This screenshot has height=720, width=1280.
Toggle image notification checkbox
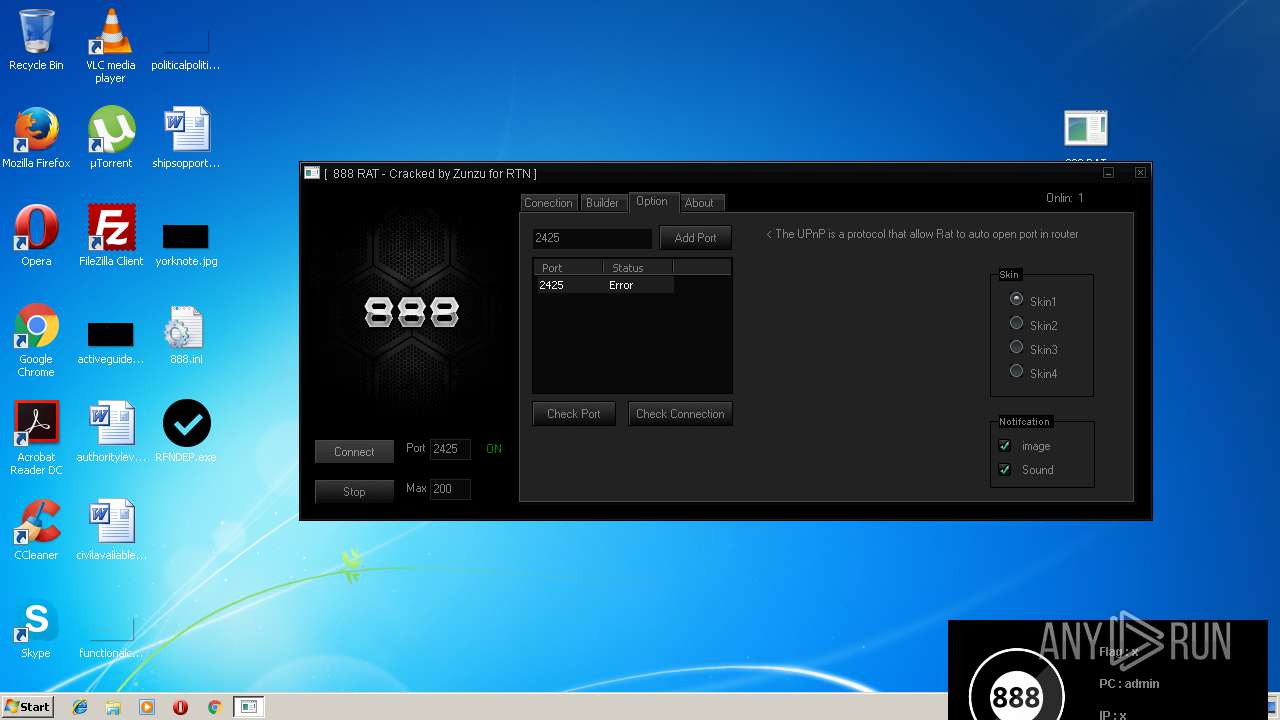click(1005, 446)
